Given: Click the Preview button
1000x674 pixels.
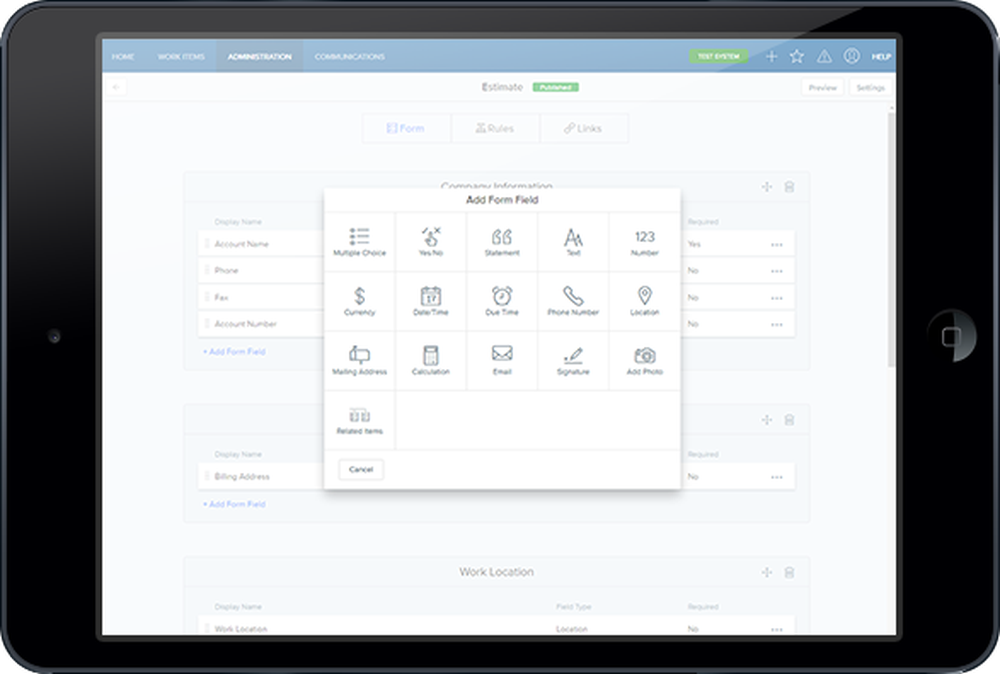Looking at the screenshot, I should point(822,87).
